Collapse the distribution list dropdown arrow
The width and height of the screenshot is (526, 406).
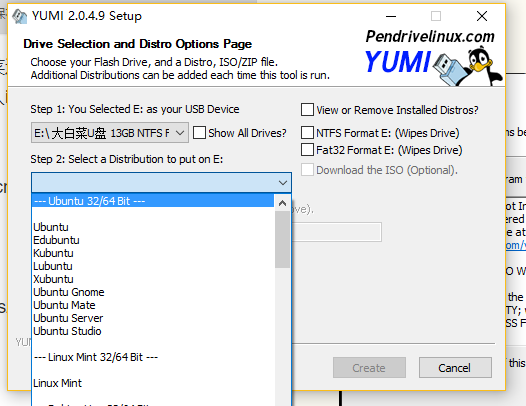(283, 183)
